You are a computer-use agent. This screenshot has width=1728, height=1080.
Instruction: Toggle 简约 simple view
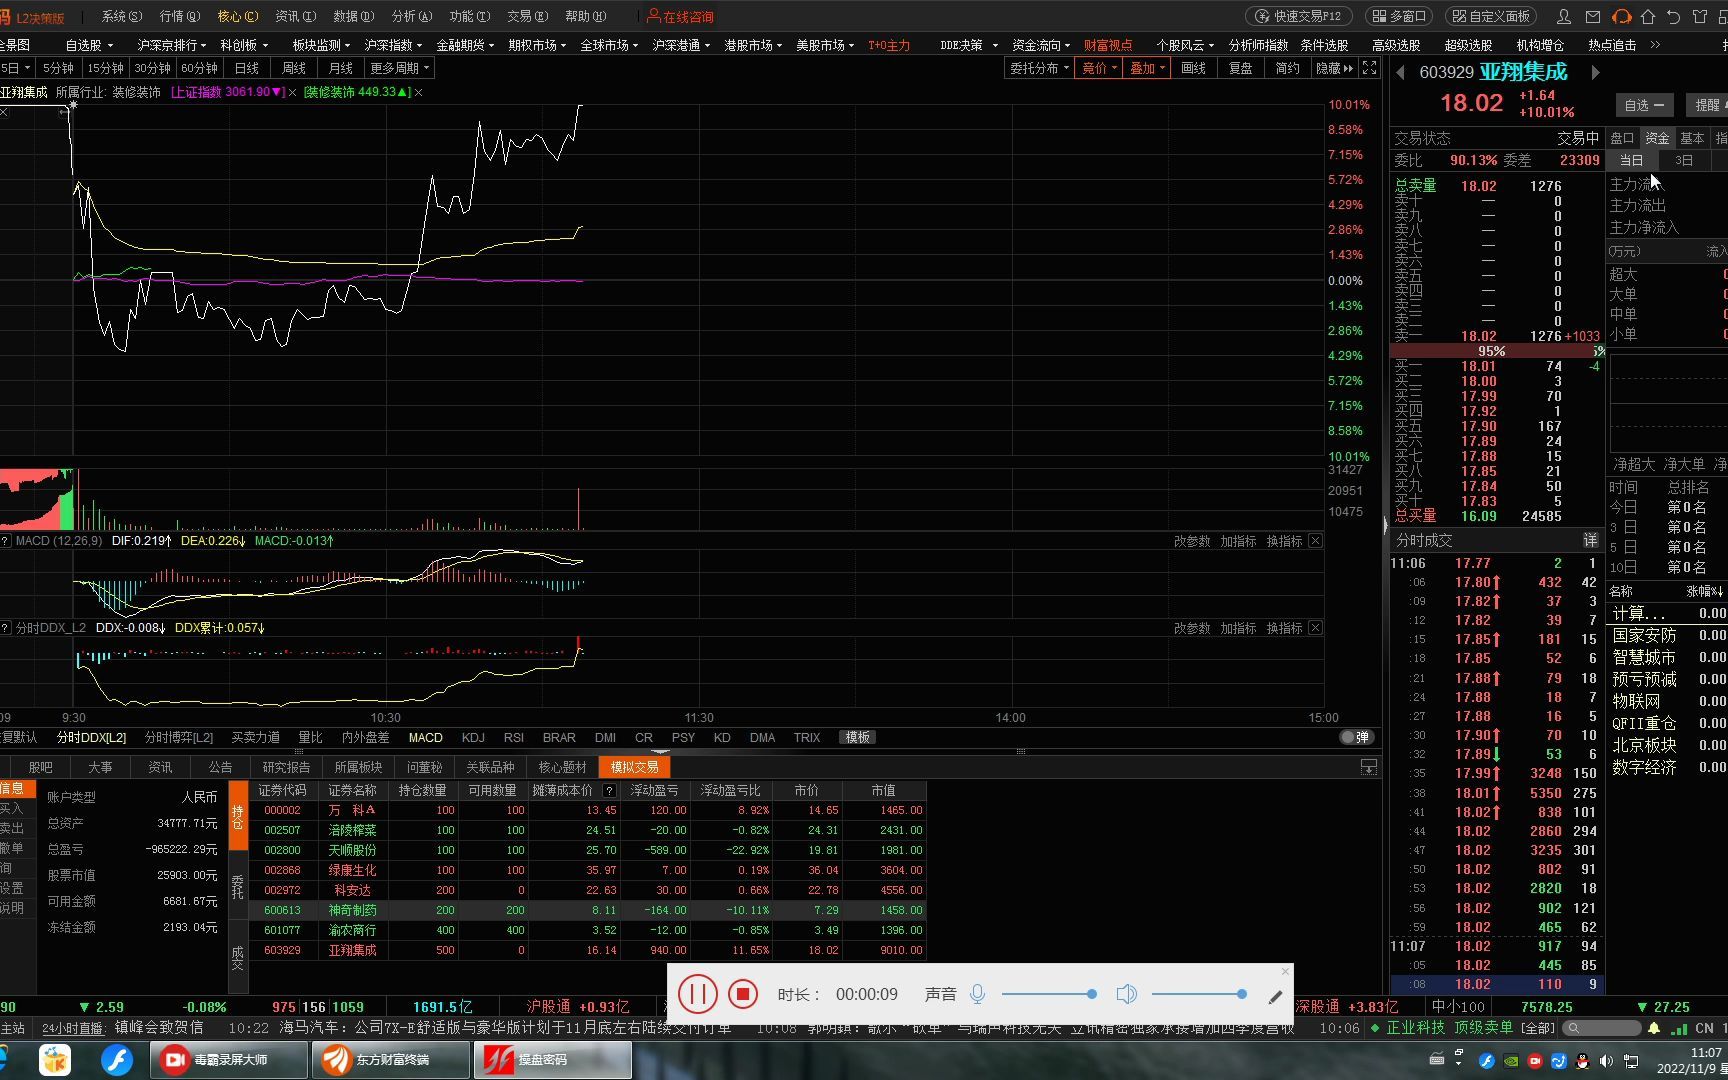point(1288,68)
